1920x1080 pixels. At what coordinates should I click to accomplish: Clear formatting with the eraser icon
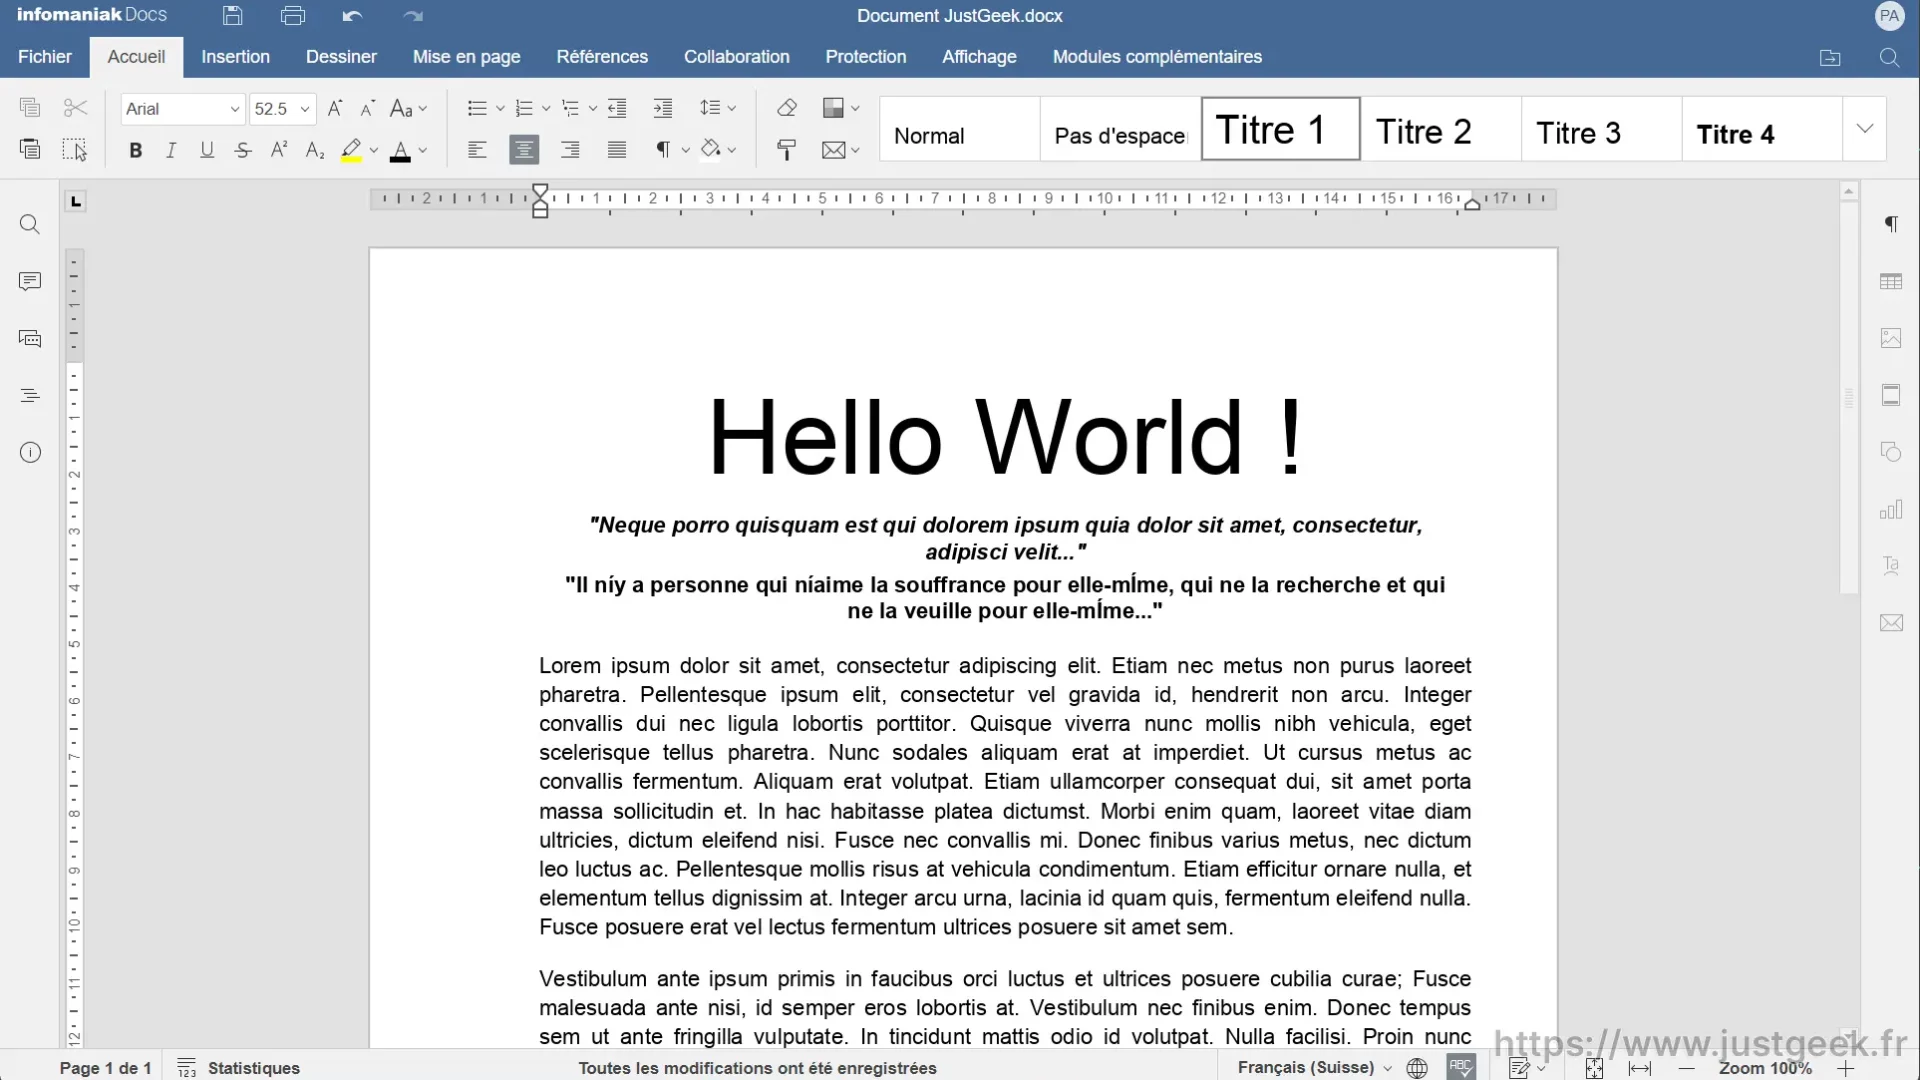pyautogui.click(x=787, y=108)
